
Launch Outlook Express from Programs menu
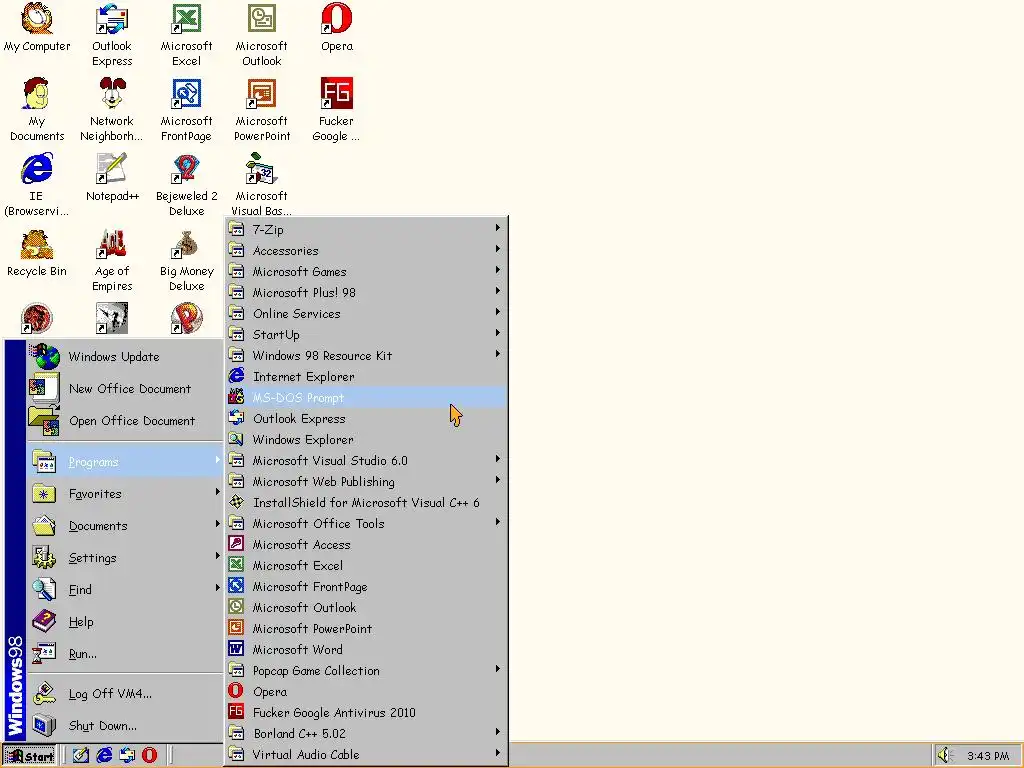pos(366,419)
